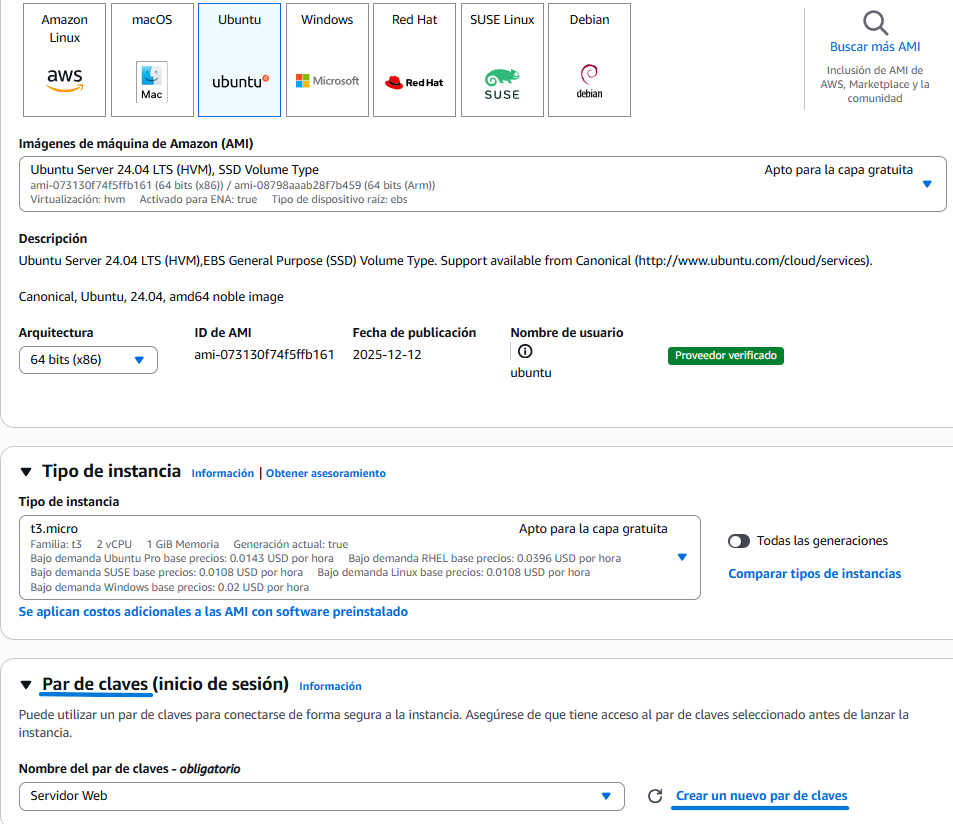Click the macOS Mac icon

(x=151, y=82)
